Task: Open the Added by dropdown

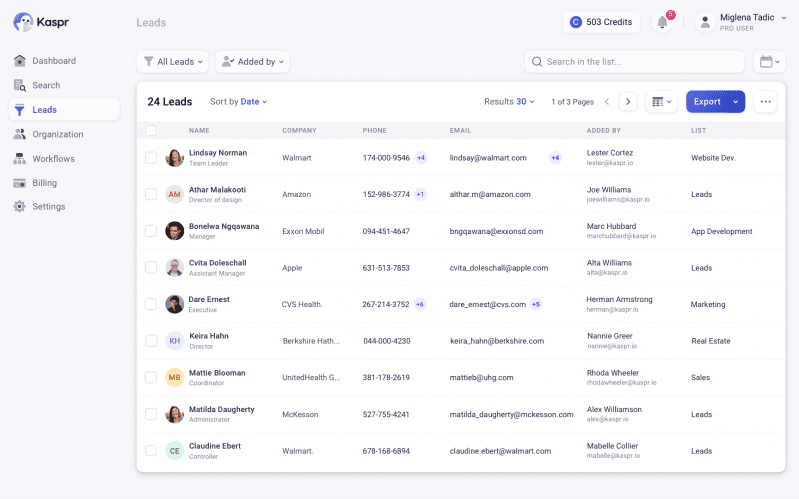Action: point(252,62)
